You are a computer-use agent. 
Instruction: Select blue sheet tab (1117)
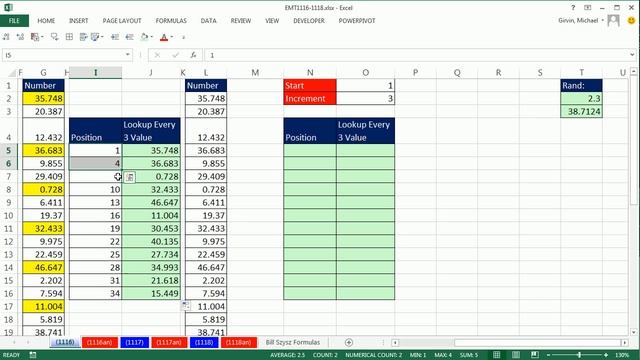(x=134, y=342)
